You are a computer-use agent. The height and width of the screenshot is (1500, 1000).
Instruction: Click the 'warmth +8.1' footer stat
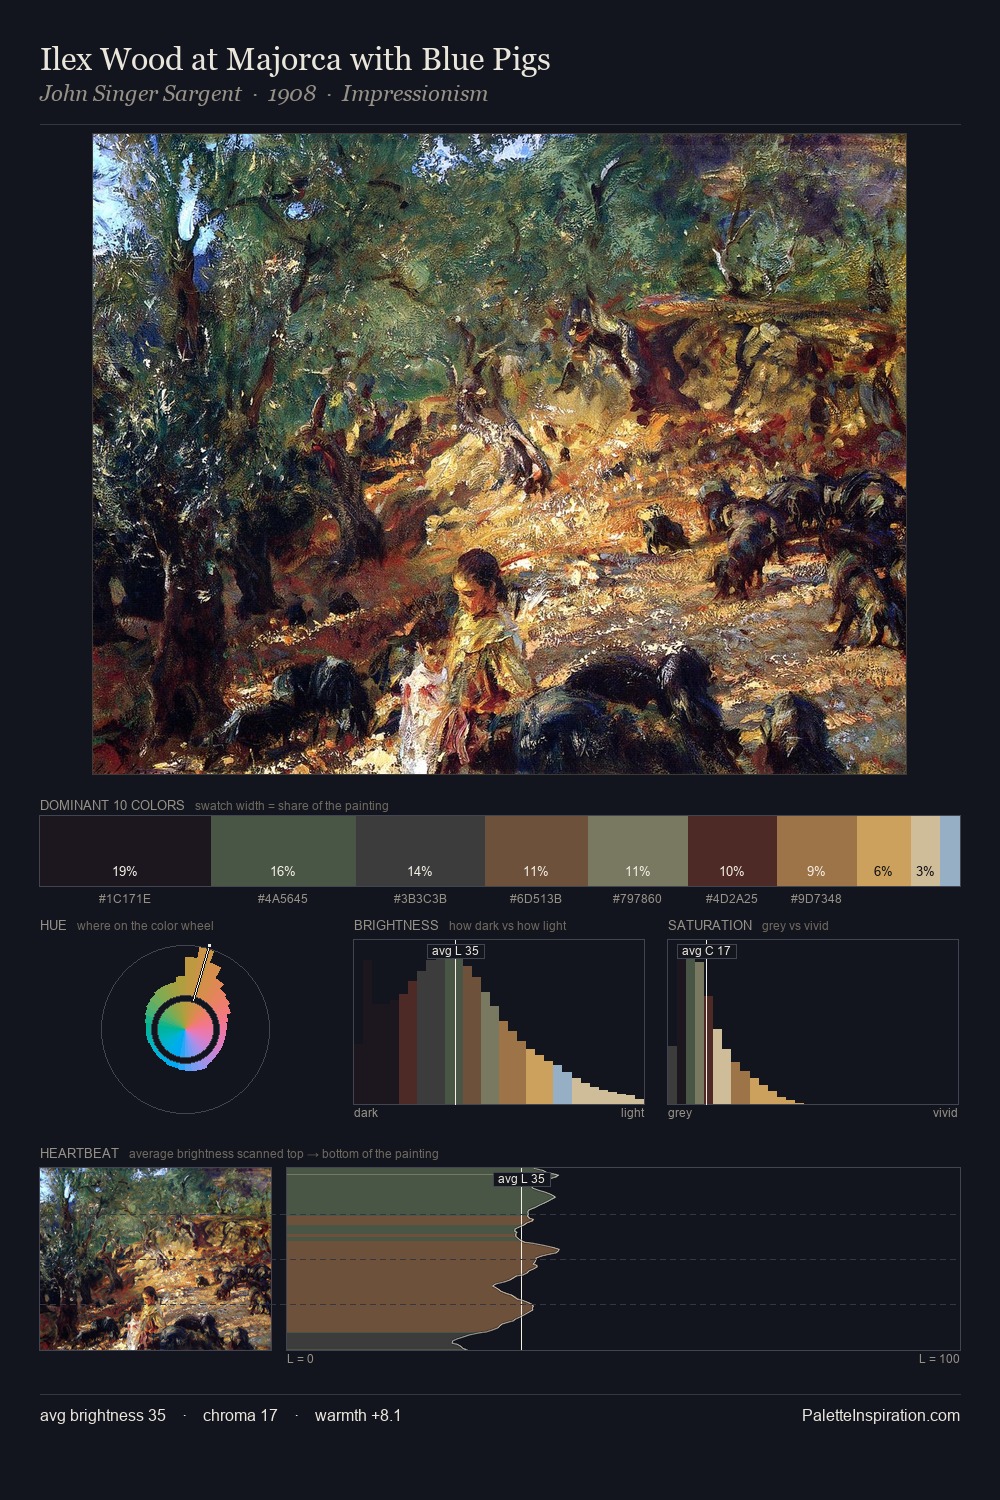pyautogui.click(x=358, y=1416)
